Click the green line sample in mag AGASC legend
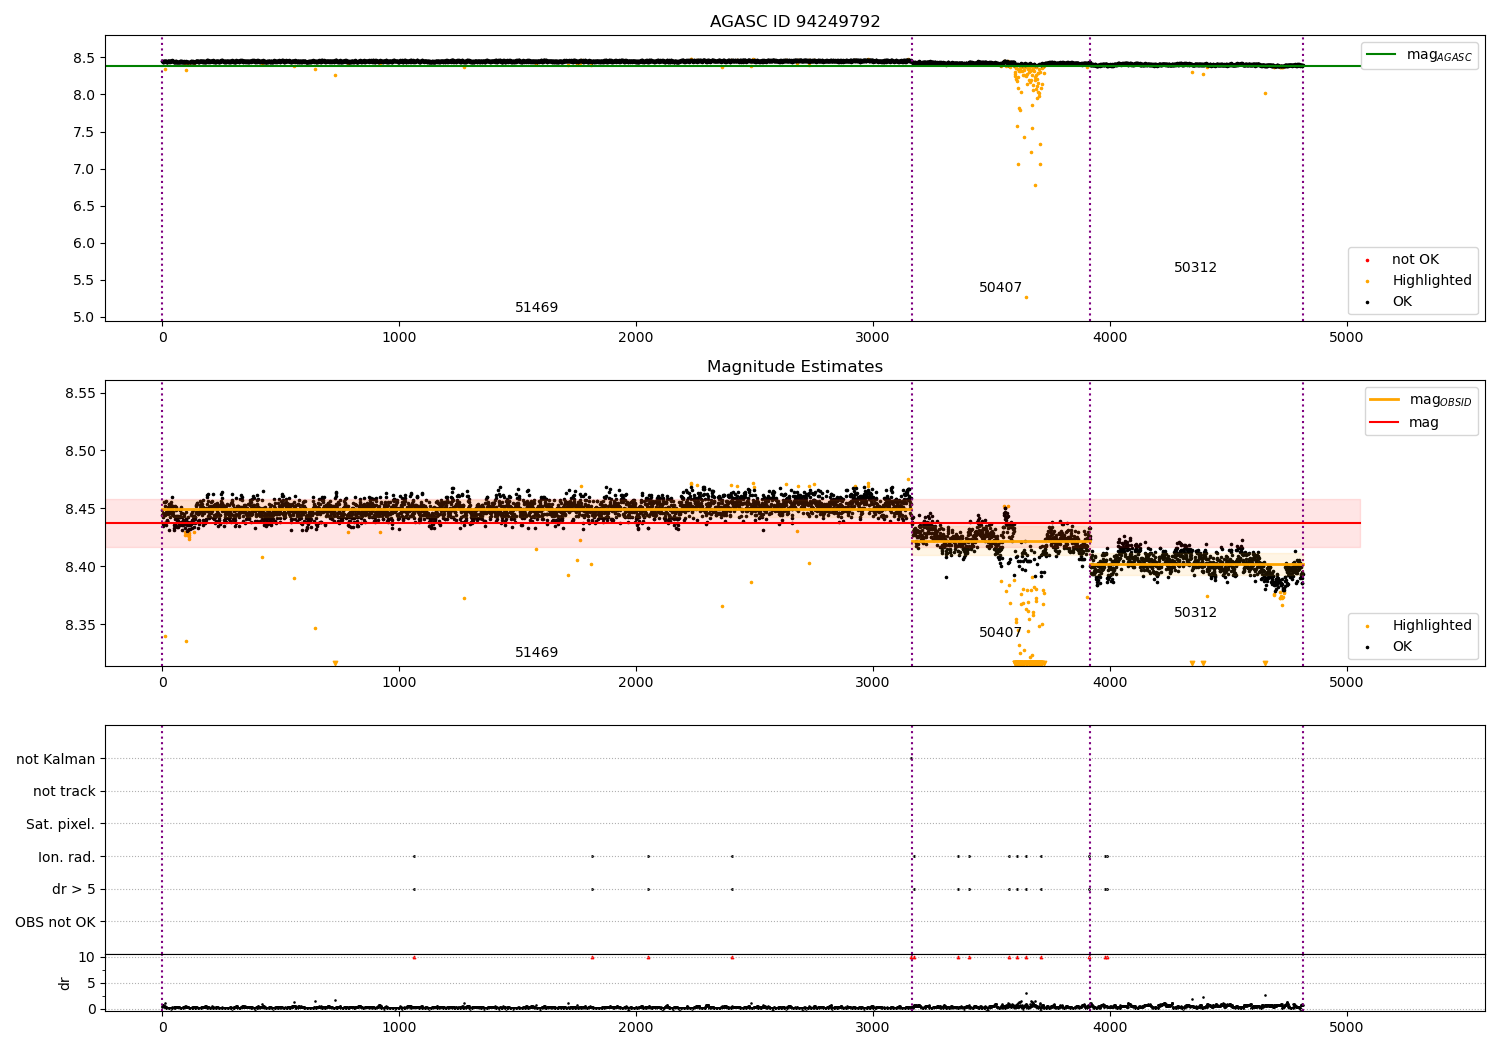The image size is (1500, 1050). (x=1382, y=55)
